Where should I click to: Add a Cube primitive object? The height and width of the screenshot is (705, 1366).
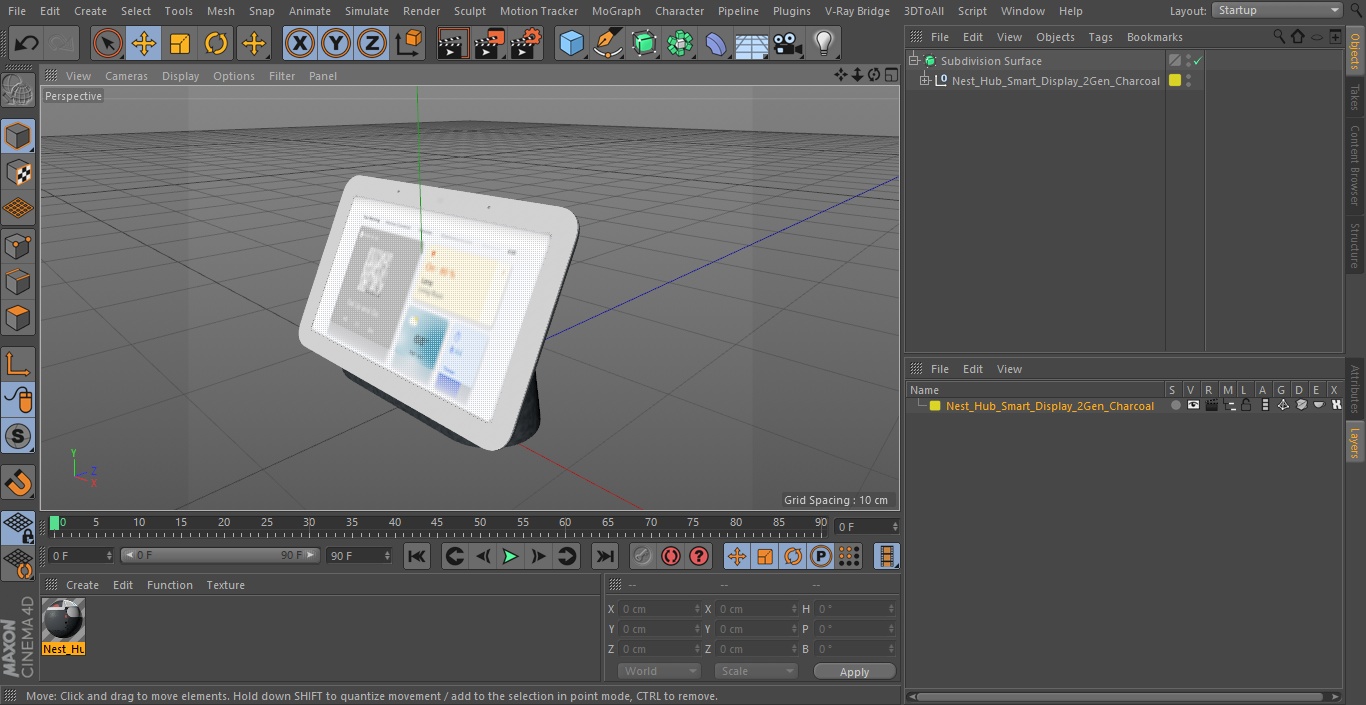pos(571,43)
